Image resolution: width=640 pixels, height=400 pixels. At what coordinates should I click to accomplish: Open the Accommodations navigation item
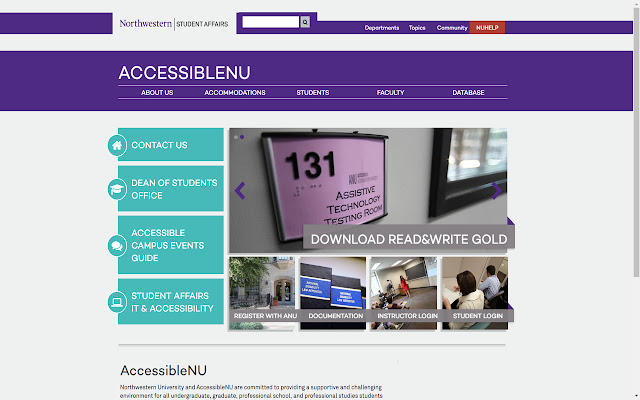(235, 93)
